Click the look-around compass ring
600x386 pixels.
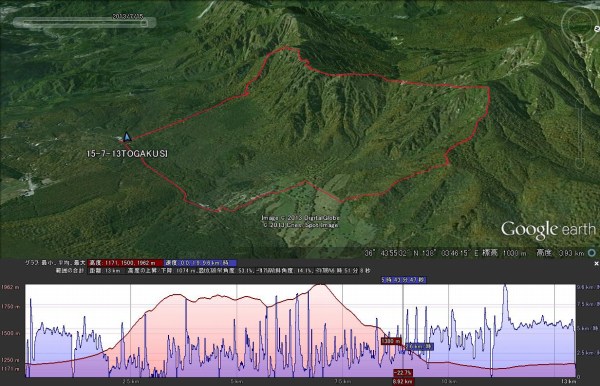(580, 24)
